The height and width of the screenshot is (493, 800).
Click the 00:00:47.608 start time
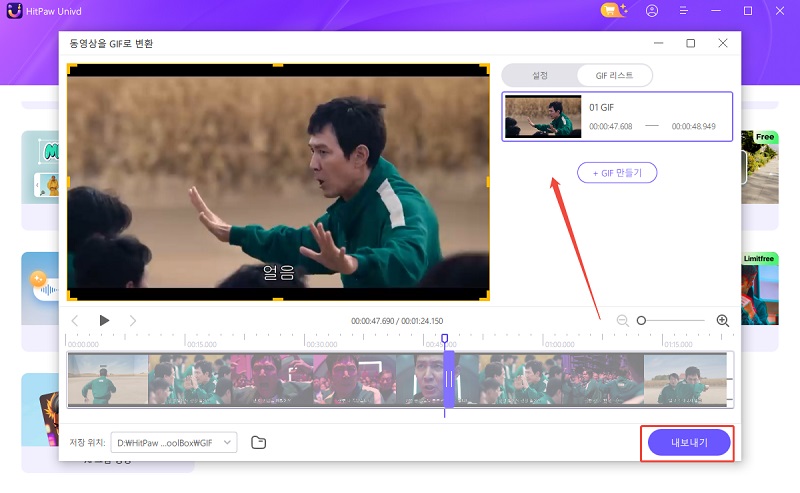tap(611, 127)
